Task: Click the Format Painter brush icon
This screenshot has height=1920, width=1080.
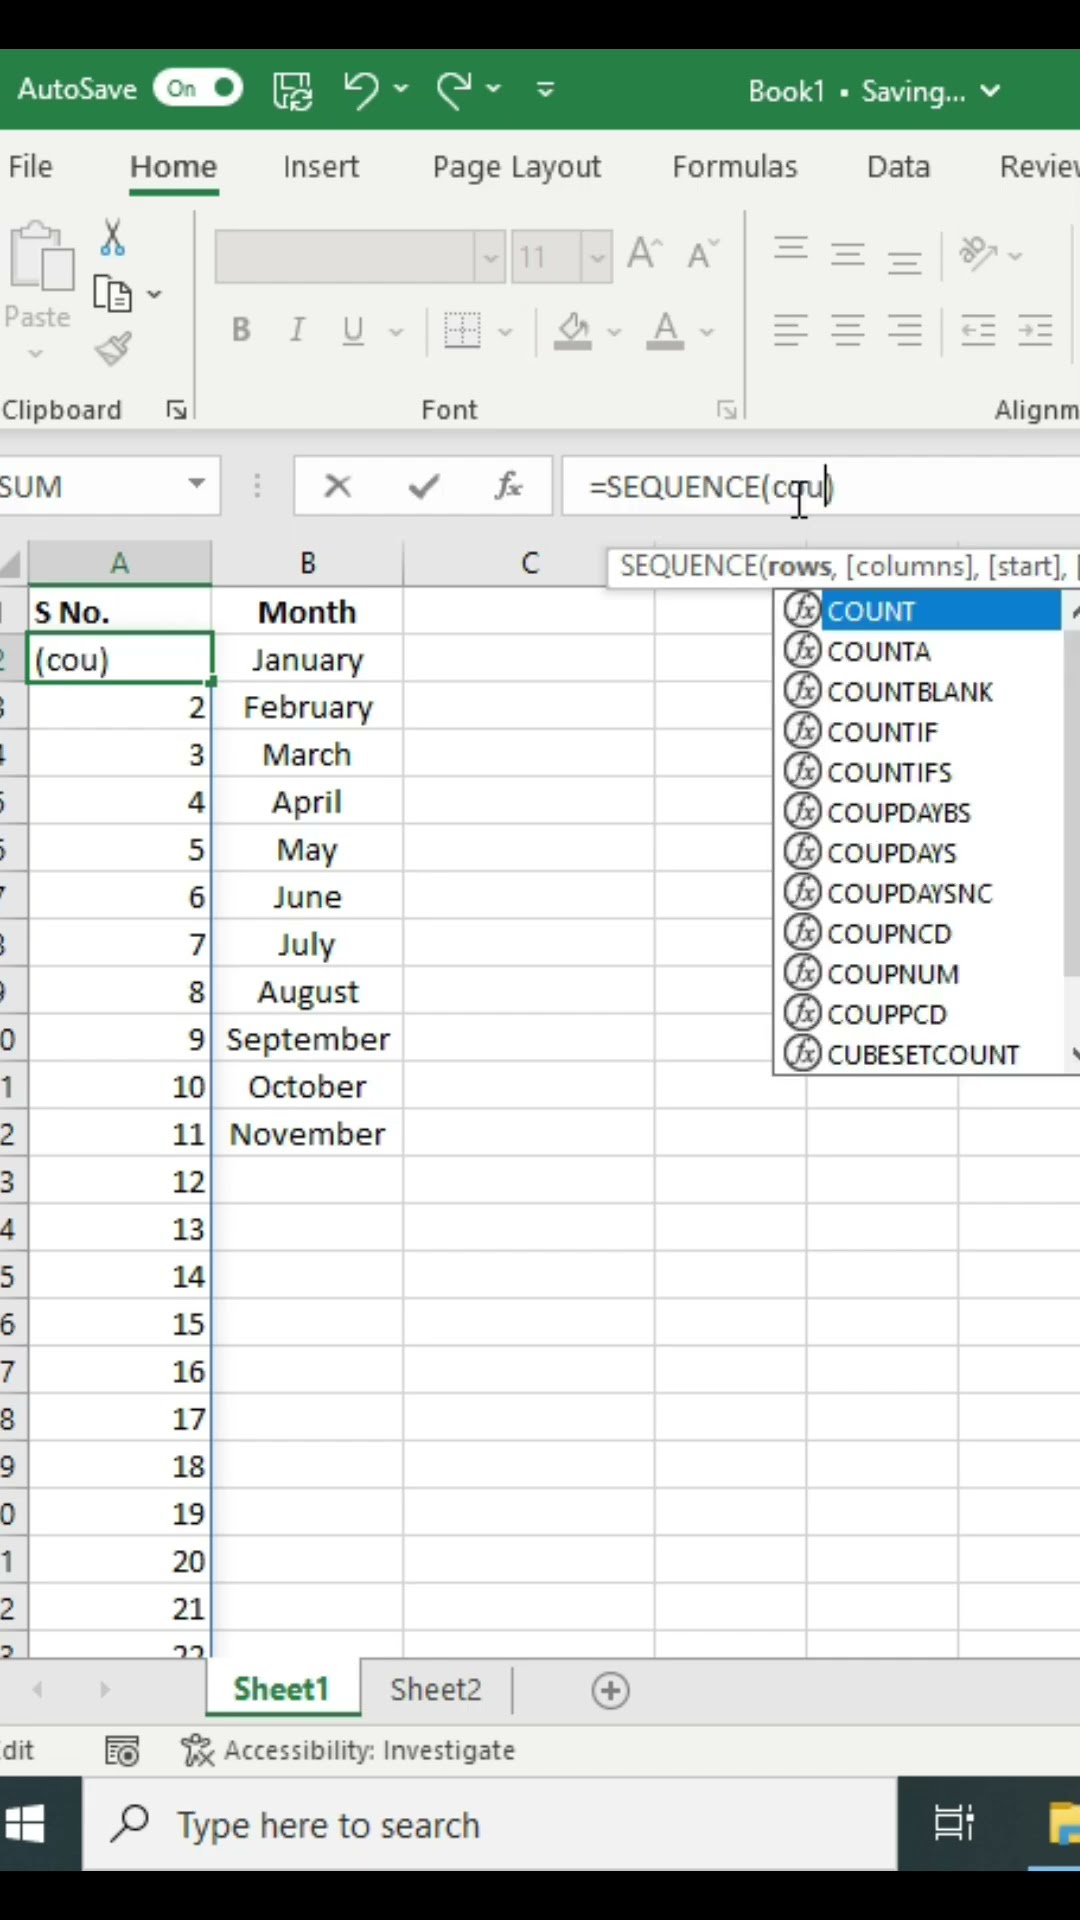Action: (113, 349)
